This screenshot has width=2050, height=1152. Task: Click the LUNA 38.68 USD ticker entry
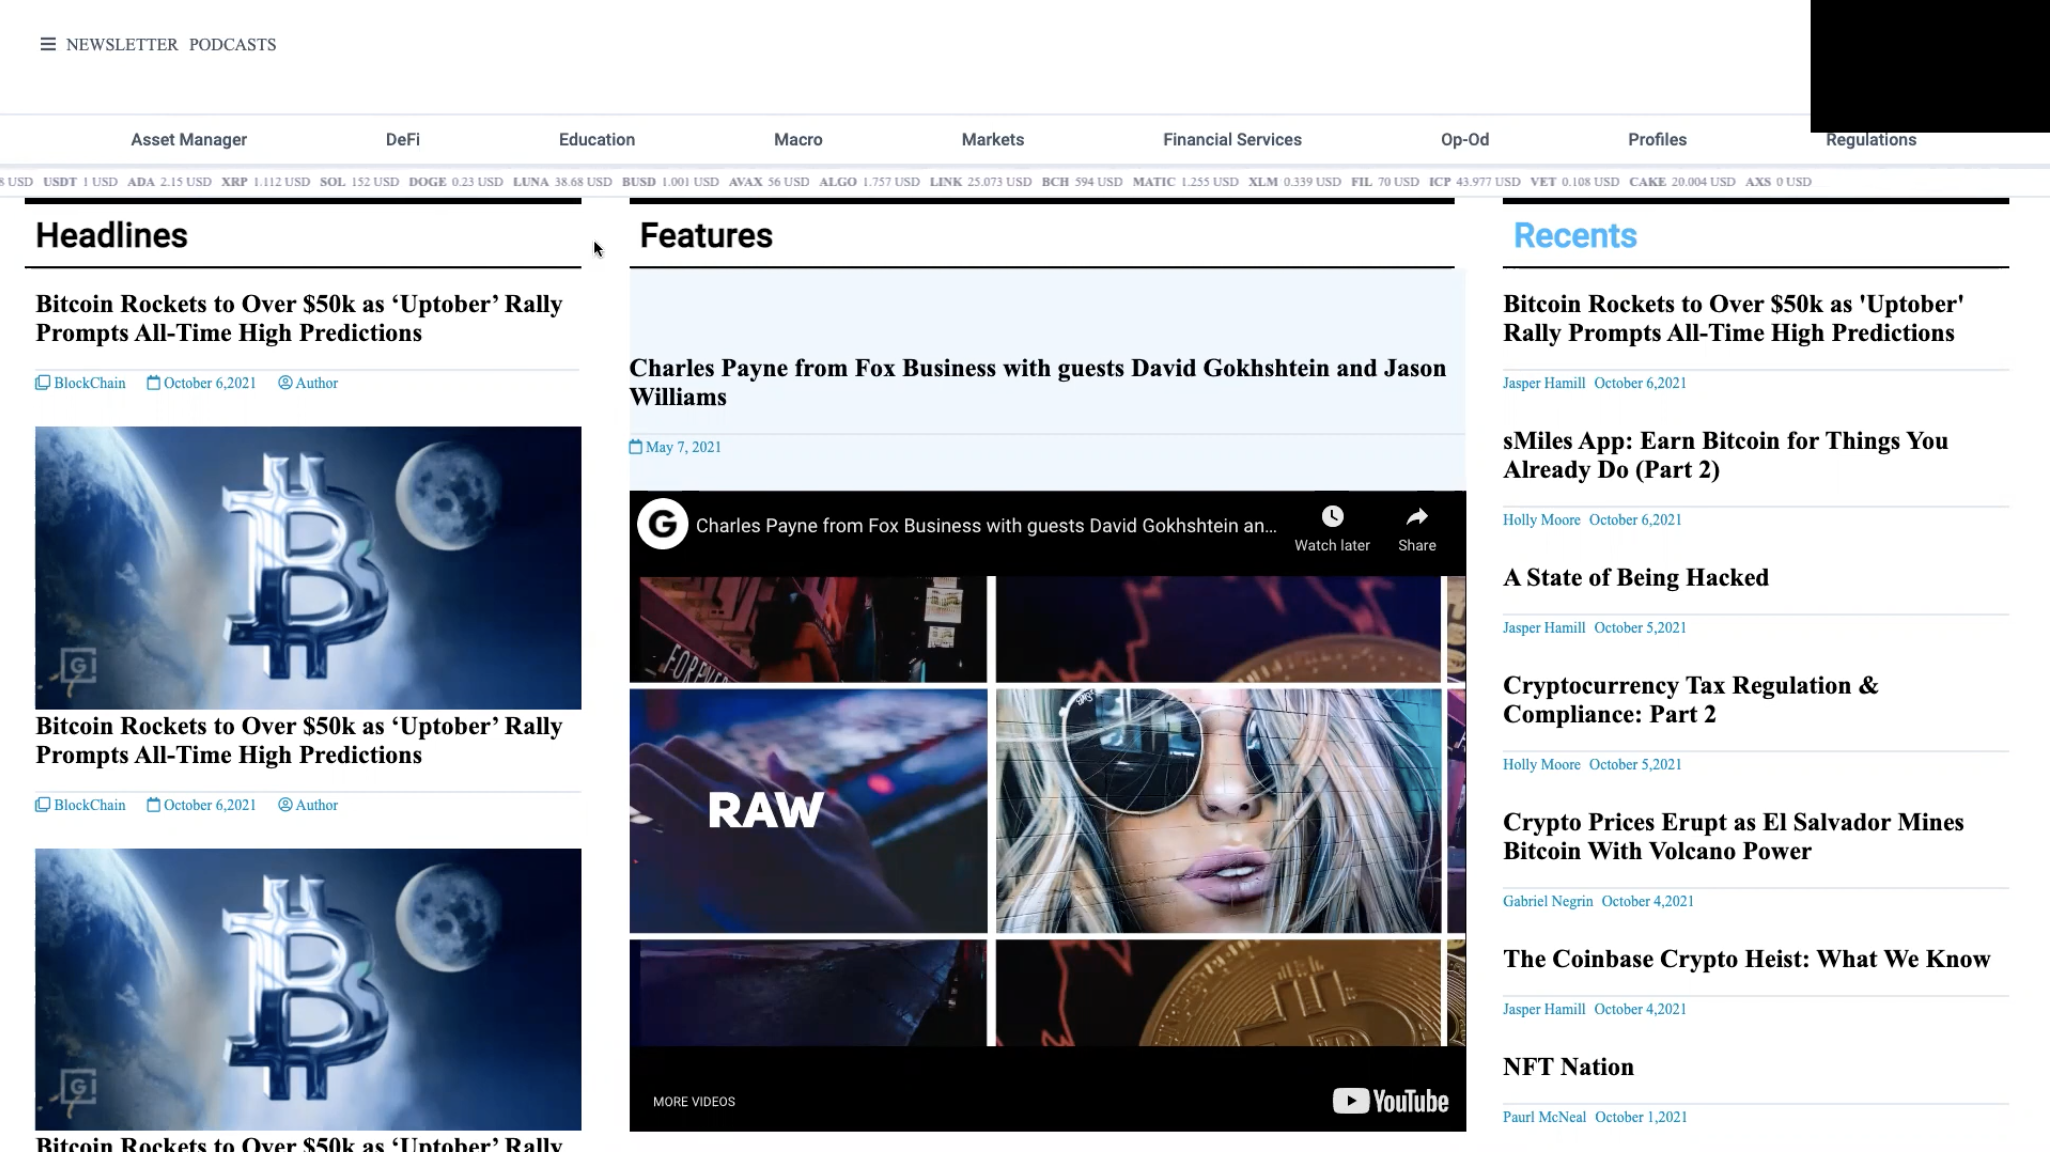coord(562,182)
